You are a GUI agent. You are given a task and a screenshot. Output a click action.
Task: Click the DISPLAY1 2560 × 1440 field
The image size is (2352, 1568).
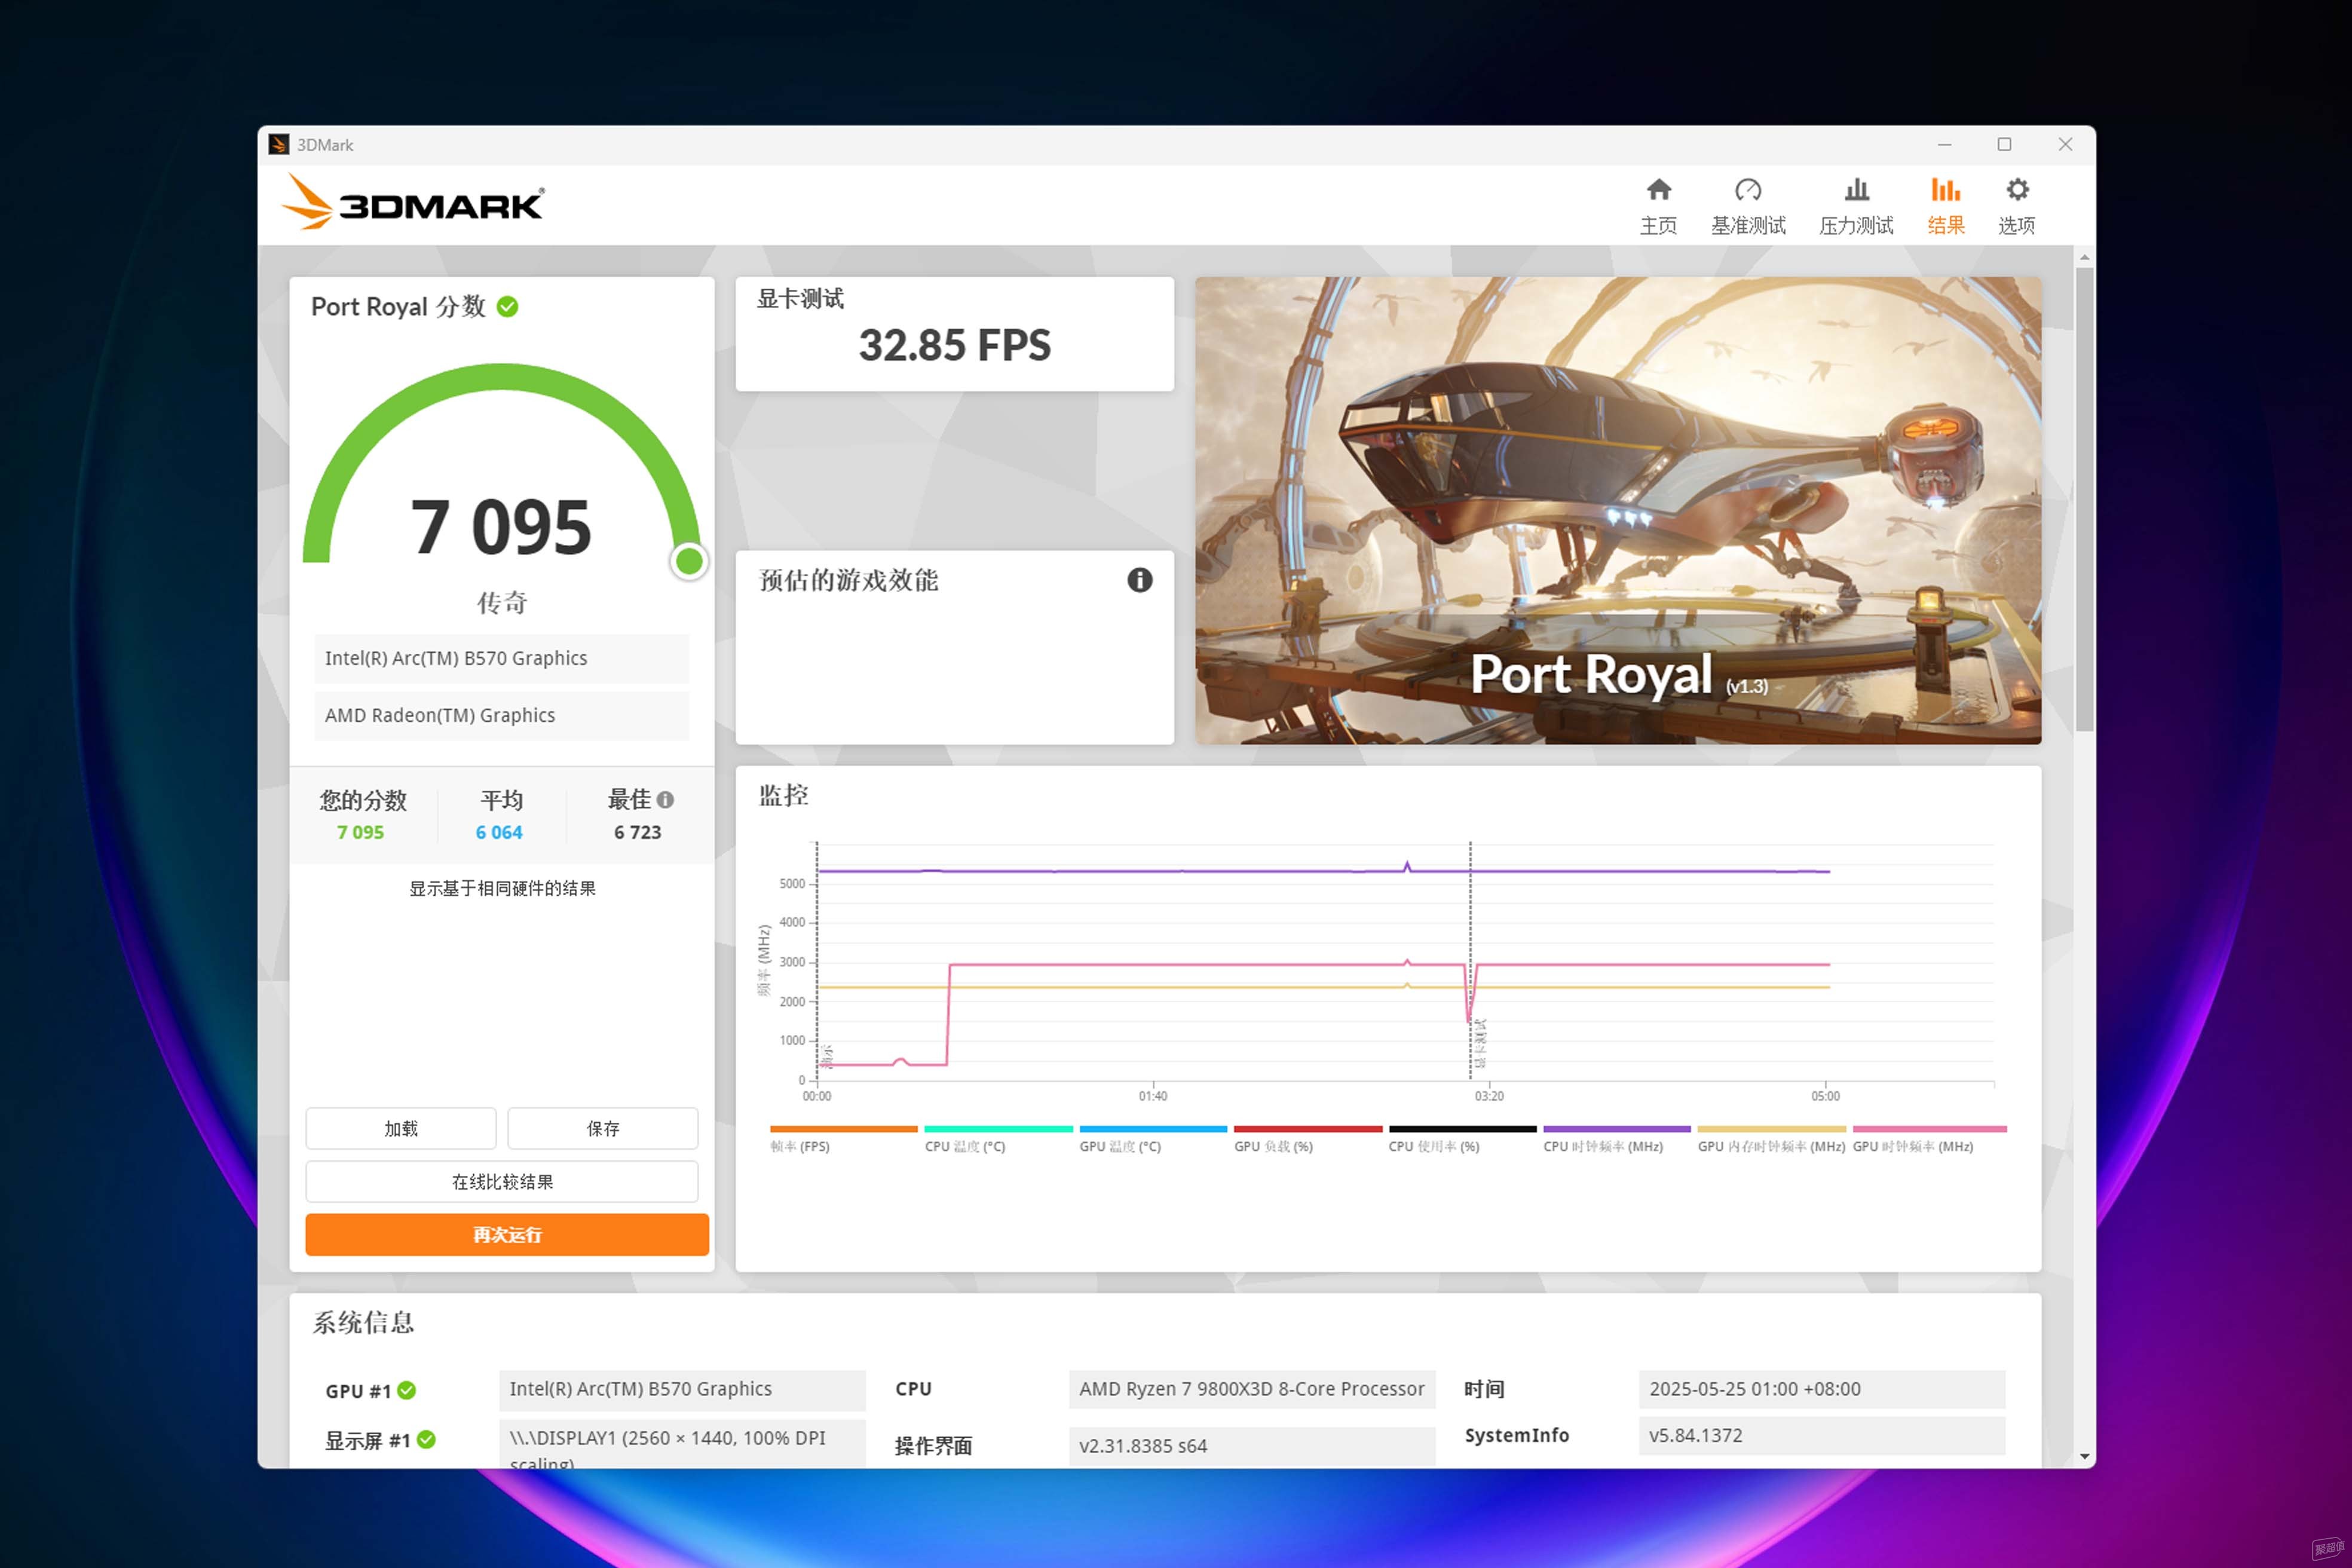[682, 1445]
